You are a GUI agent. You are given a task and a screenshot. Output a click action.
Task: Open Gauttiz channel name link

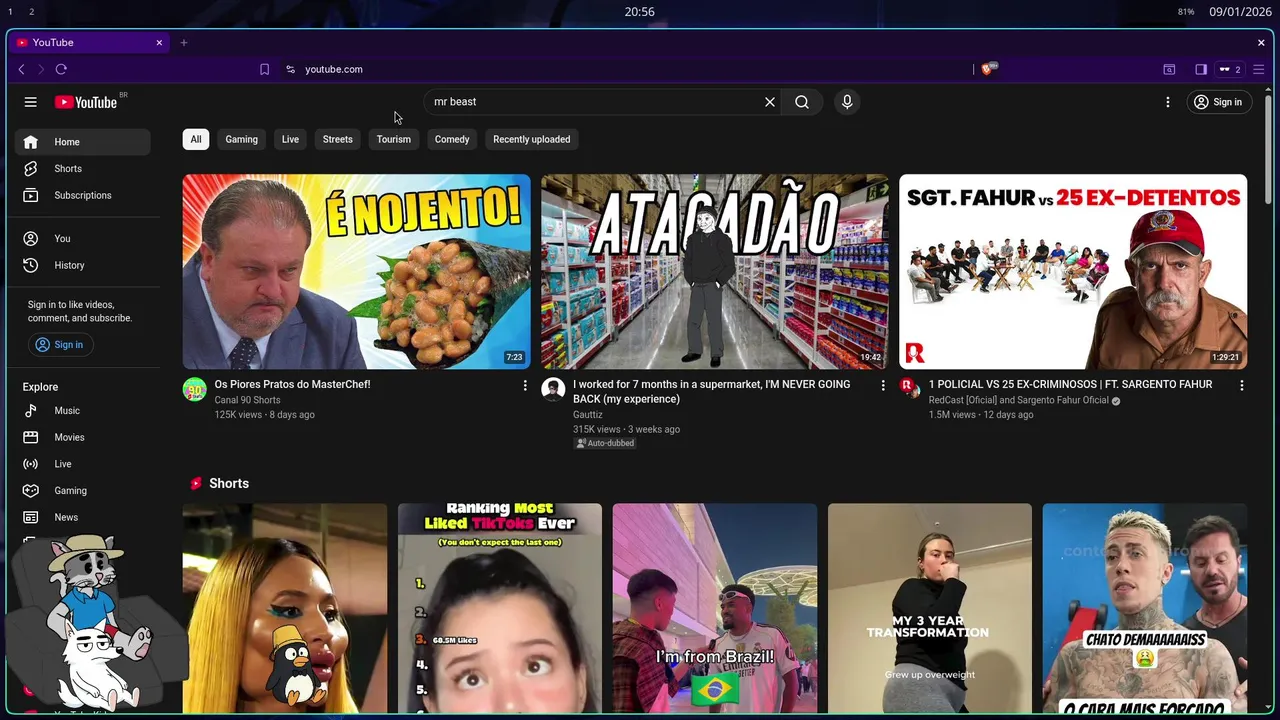[588, 415]
